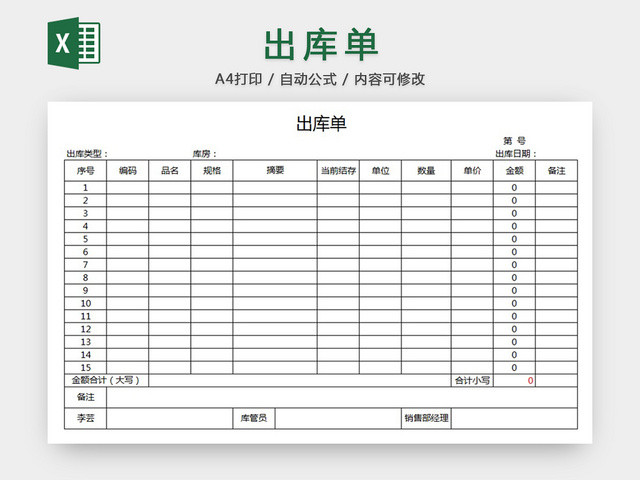640x480 pixels.
Task: Click row number 11 in 序号 column
Action: (x=86, y=316)
